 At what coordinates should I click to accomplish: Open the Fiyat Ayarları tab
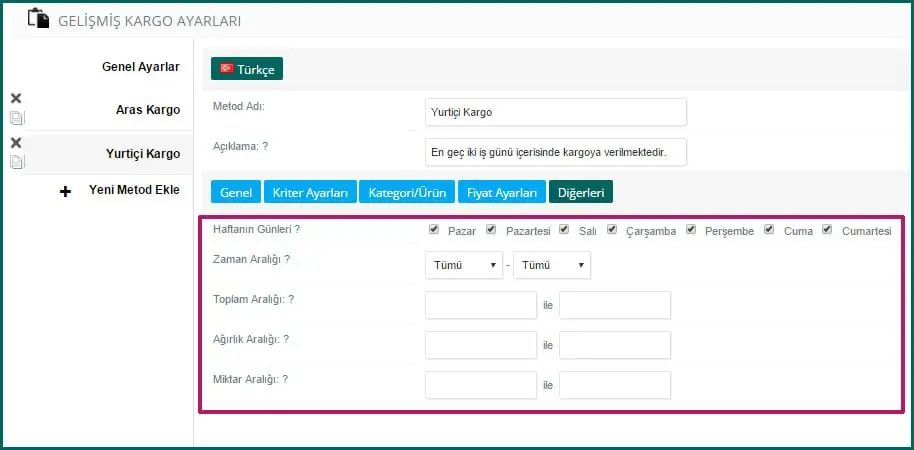502,192
